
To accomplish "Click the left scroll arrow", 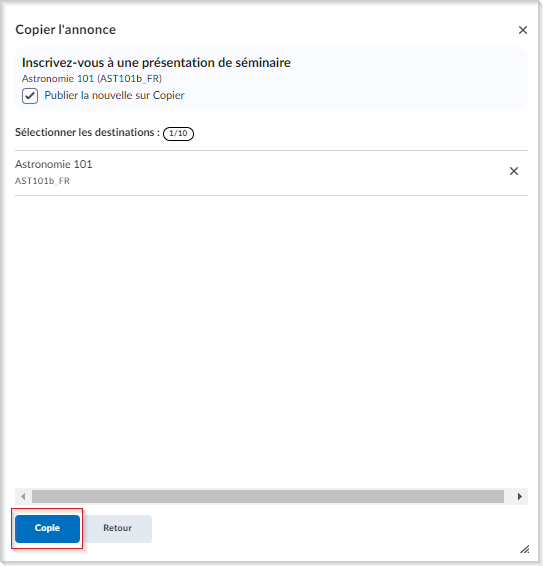I will [x=23, y=496].
